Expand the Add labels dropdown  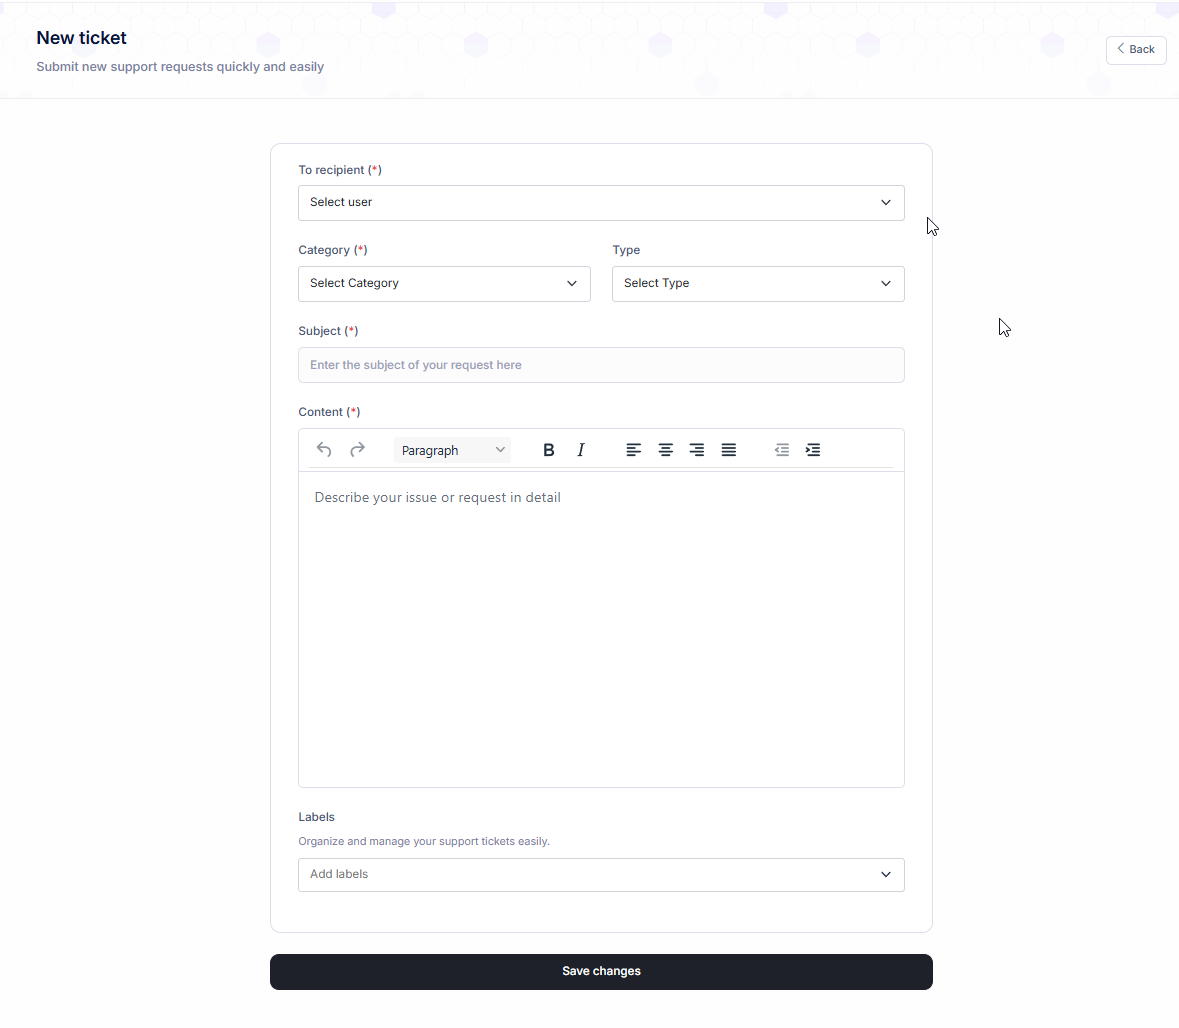click(601, 875)
